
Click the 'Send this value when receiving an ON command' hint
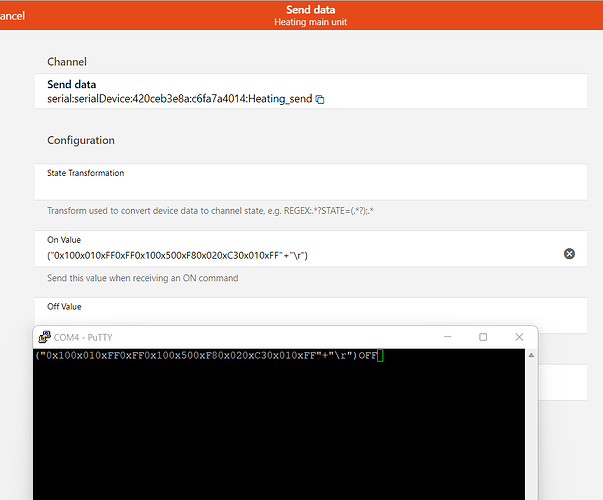point(143,278)
